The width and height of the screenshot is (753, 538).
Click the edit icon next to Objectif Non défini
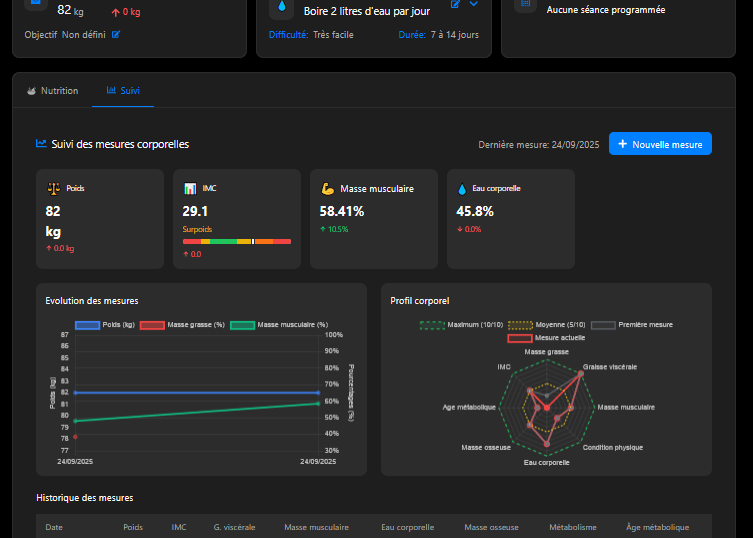(x=116, y=35)
